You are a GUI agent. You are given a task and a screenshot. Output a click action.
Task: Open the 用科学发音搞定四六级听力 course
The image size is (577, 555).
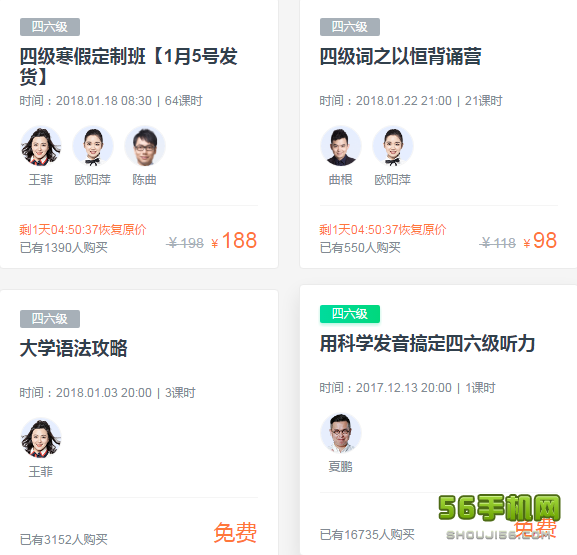(x=427, y=343)
